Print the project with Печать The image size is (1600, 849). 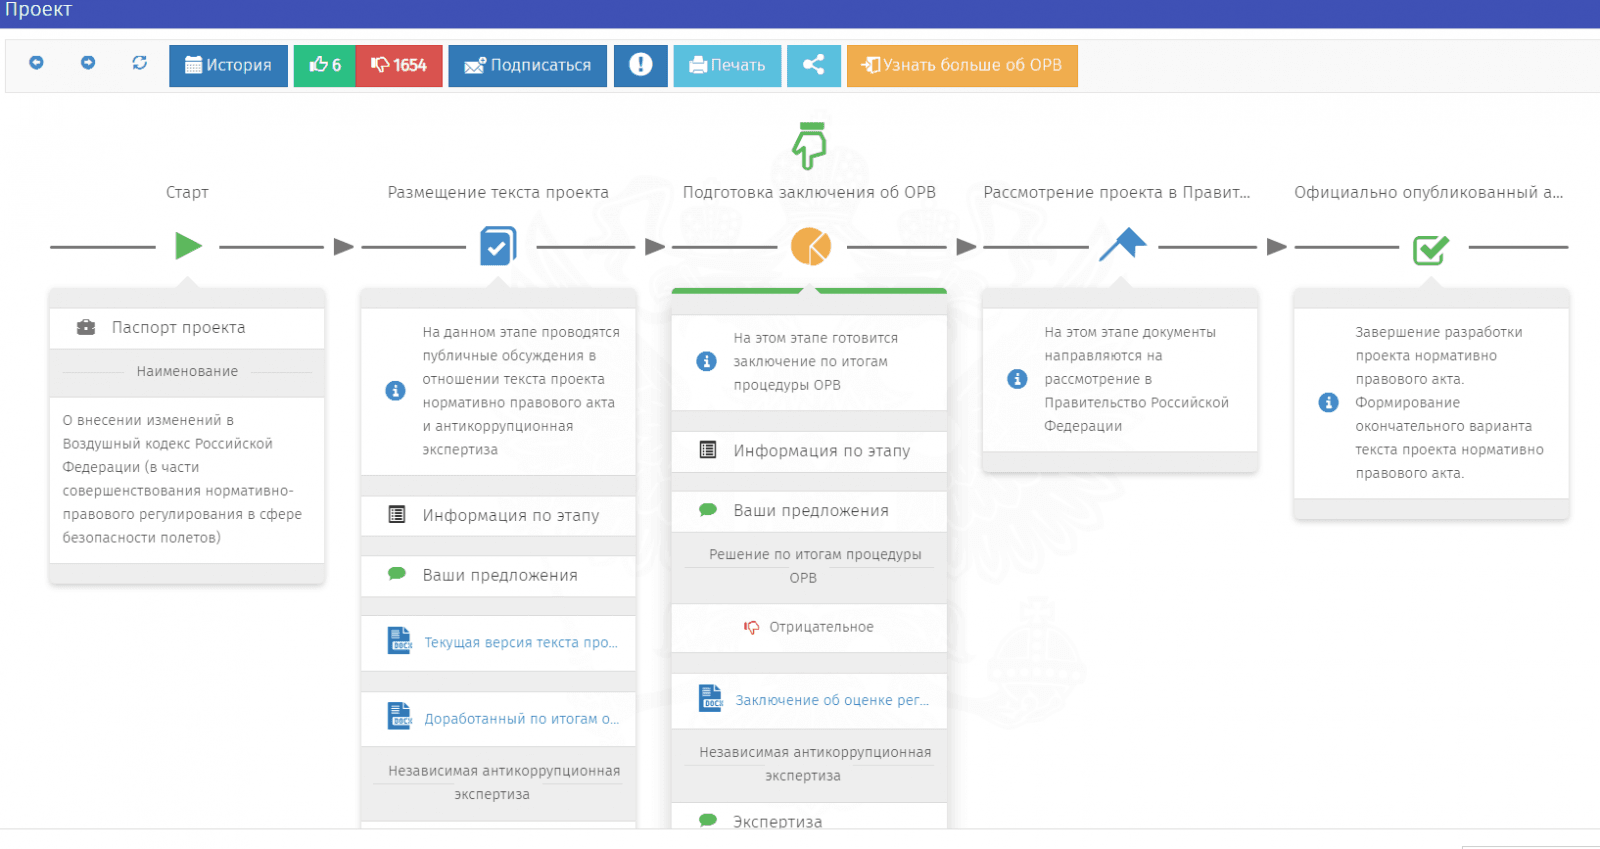tap(727, 66)
